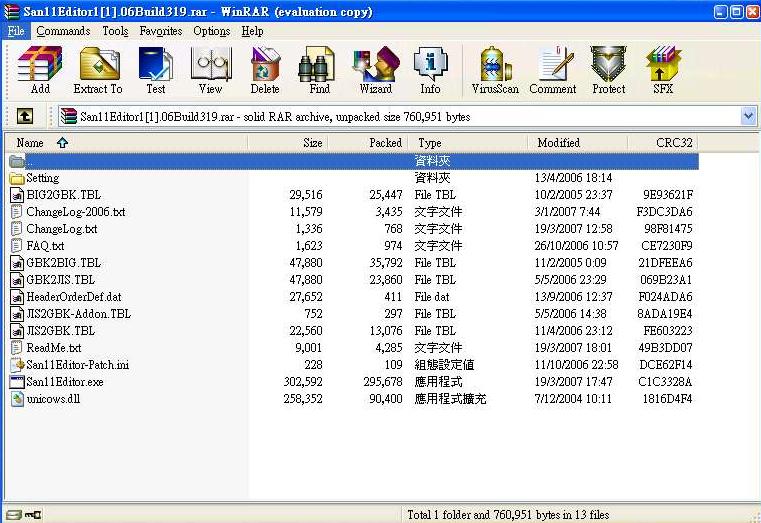Sort by the Type column header

click(468, 143)
